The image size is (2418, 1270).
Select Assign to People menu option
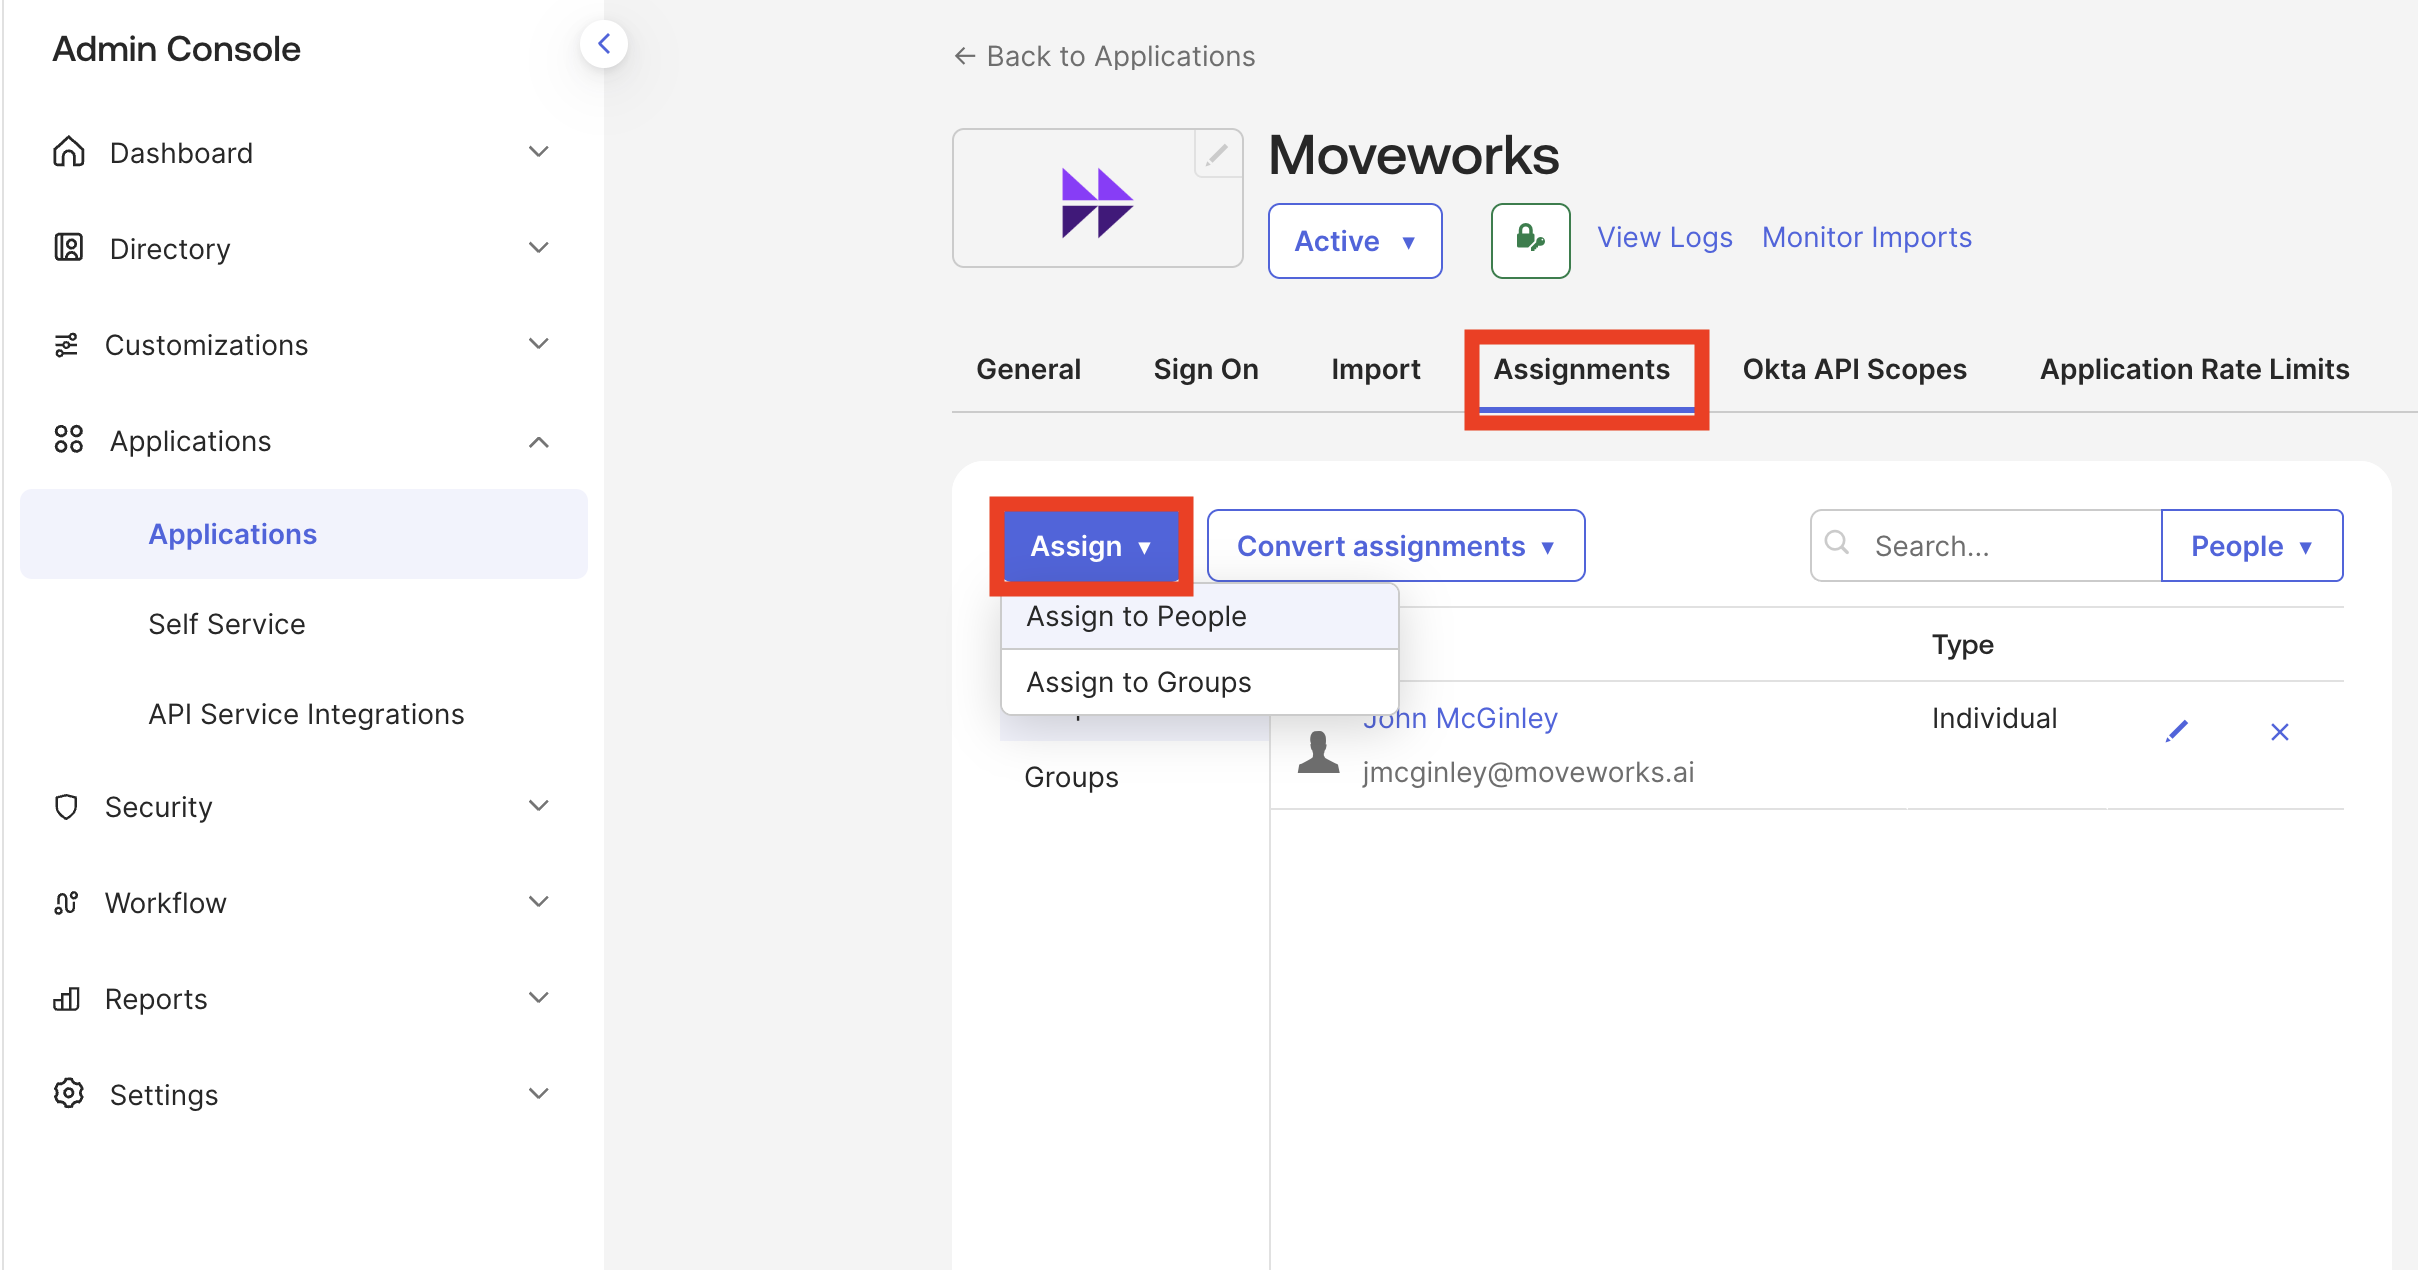point(1136,616)
